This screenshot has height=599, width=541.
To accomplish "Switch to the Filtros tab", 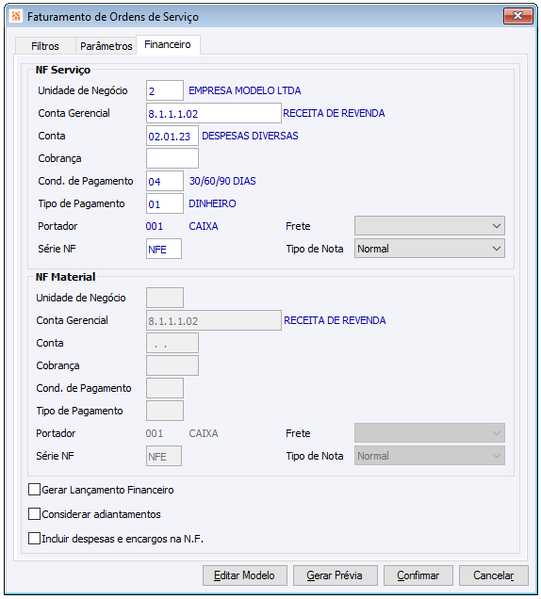I will pyautogui.click(x=45, y=46).
